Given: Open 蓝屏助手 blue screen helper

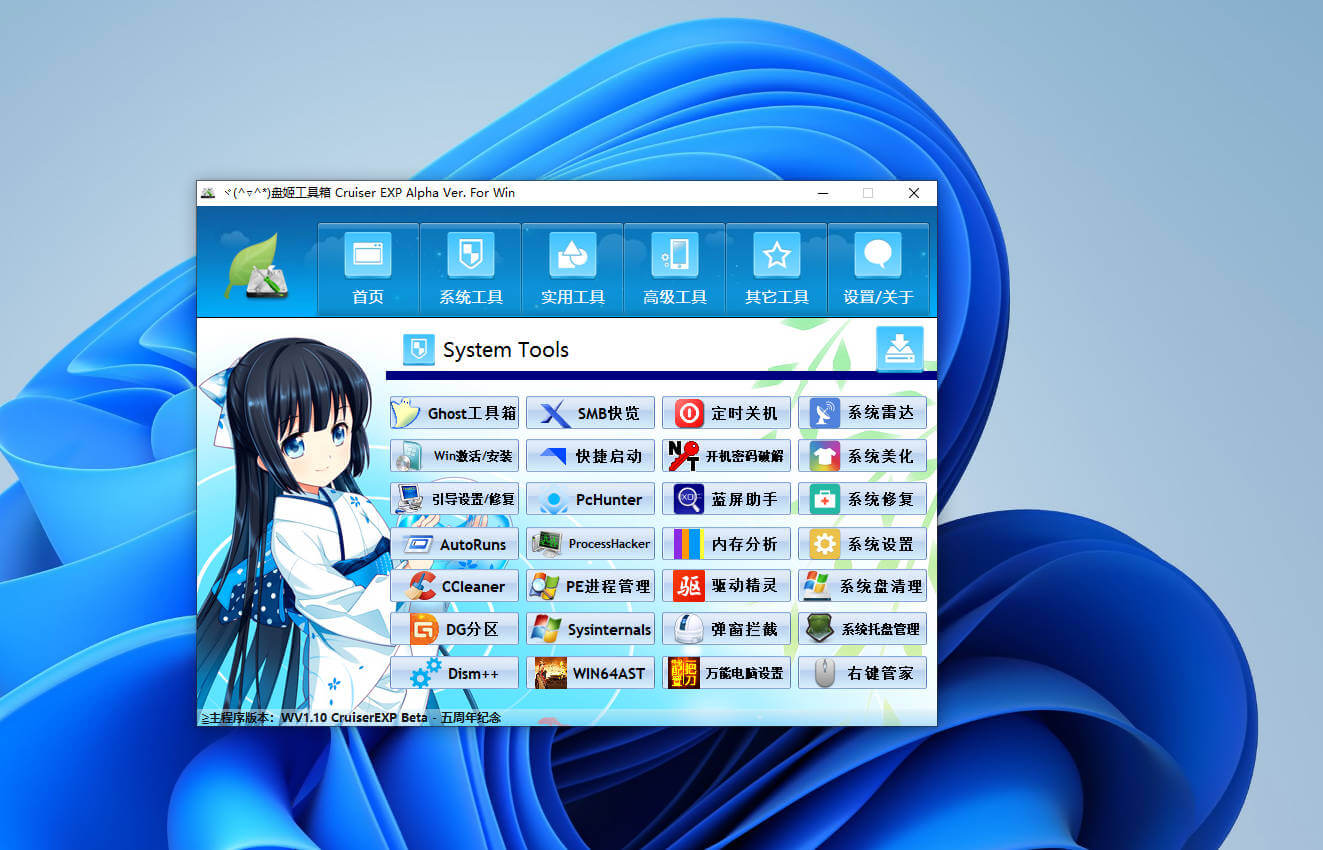Looking at the screenshot, I should (x=726, y=499).
